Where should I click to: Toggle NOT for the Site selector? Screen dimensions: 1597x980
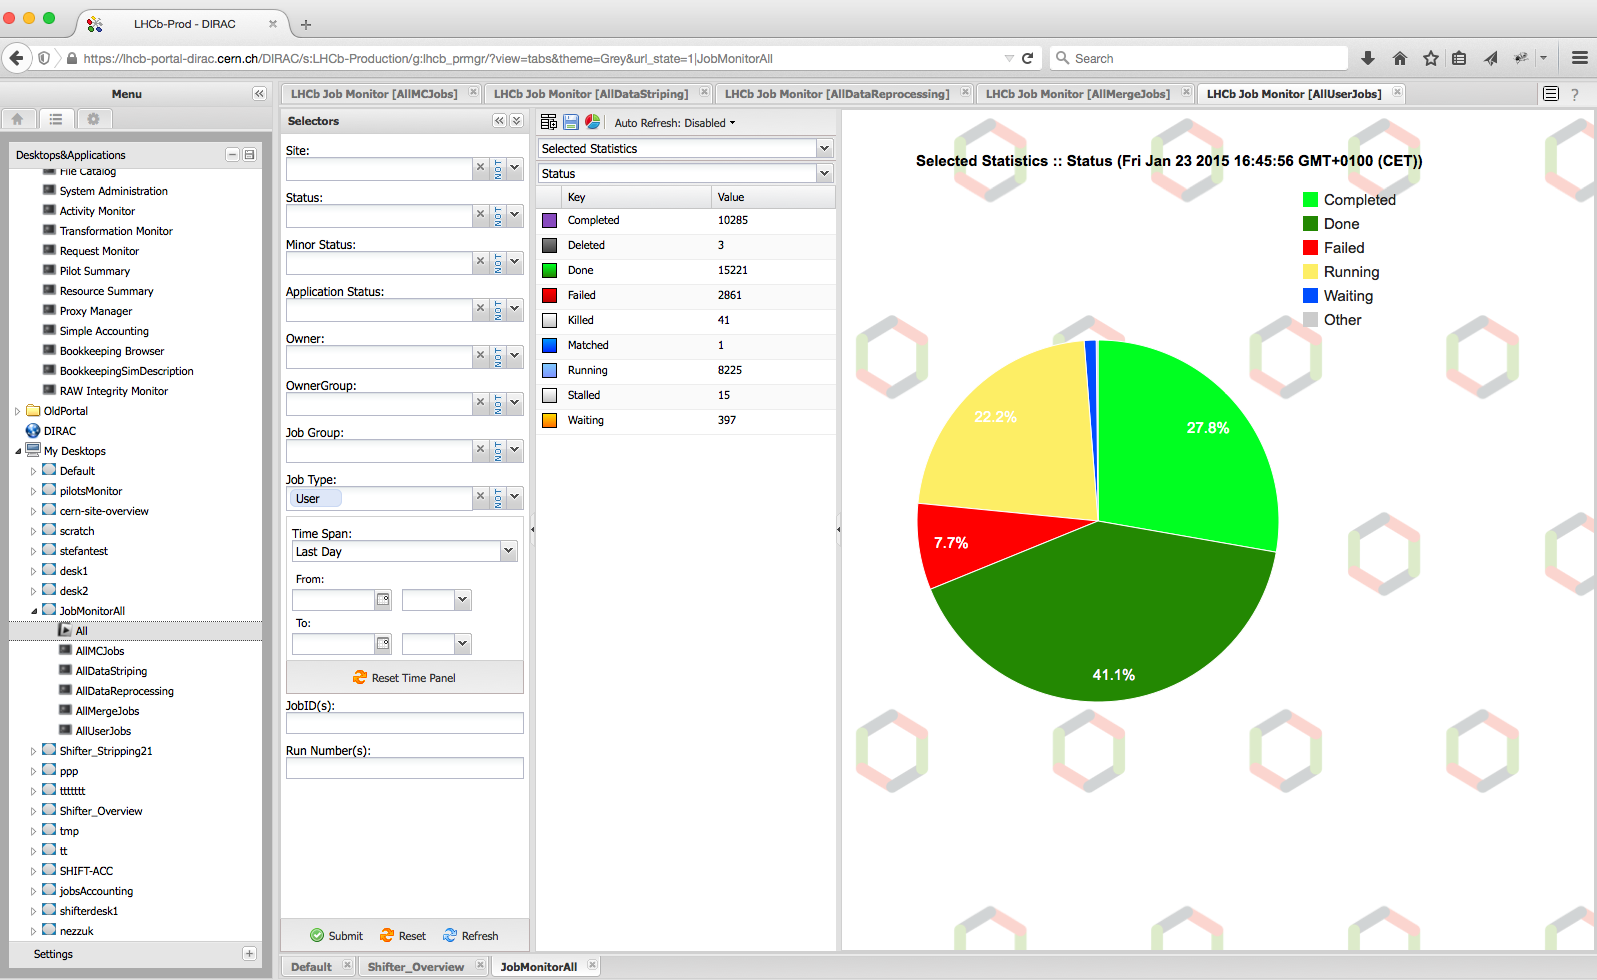coord(498,168)
